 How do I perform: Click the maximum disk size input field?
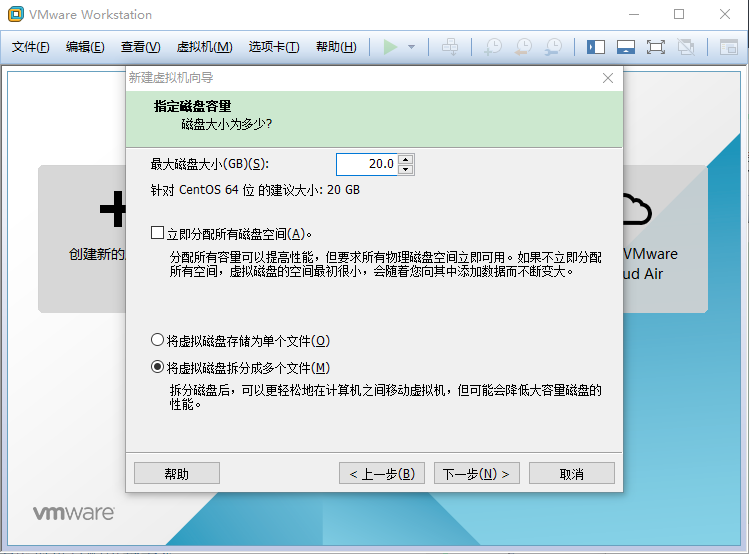click(x=366, y=164)
